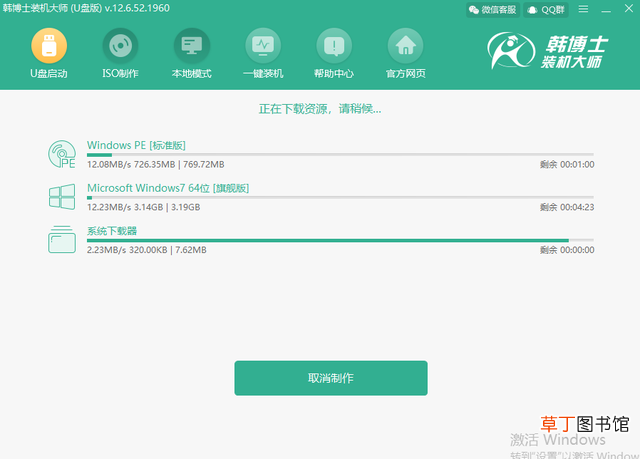Open the U盘启动 mode icon
The width and height of the screenshot is (640, 459).
pos(49,46)
